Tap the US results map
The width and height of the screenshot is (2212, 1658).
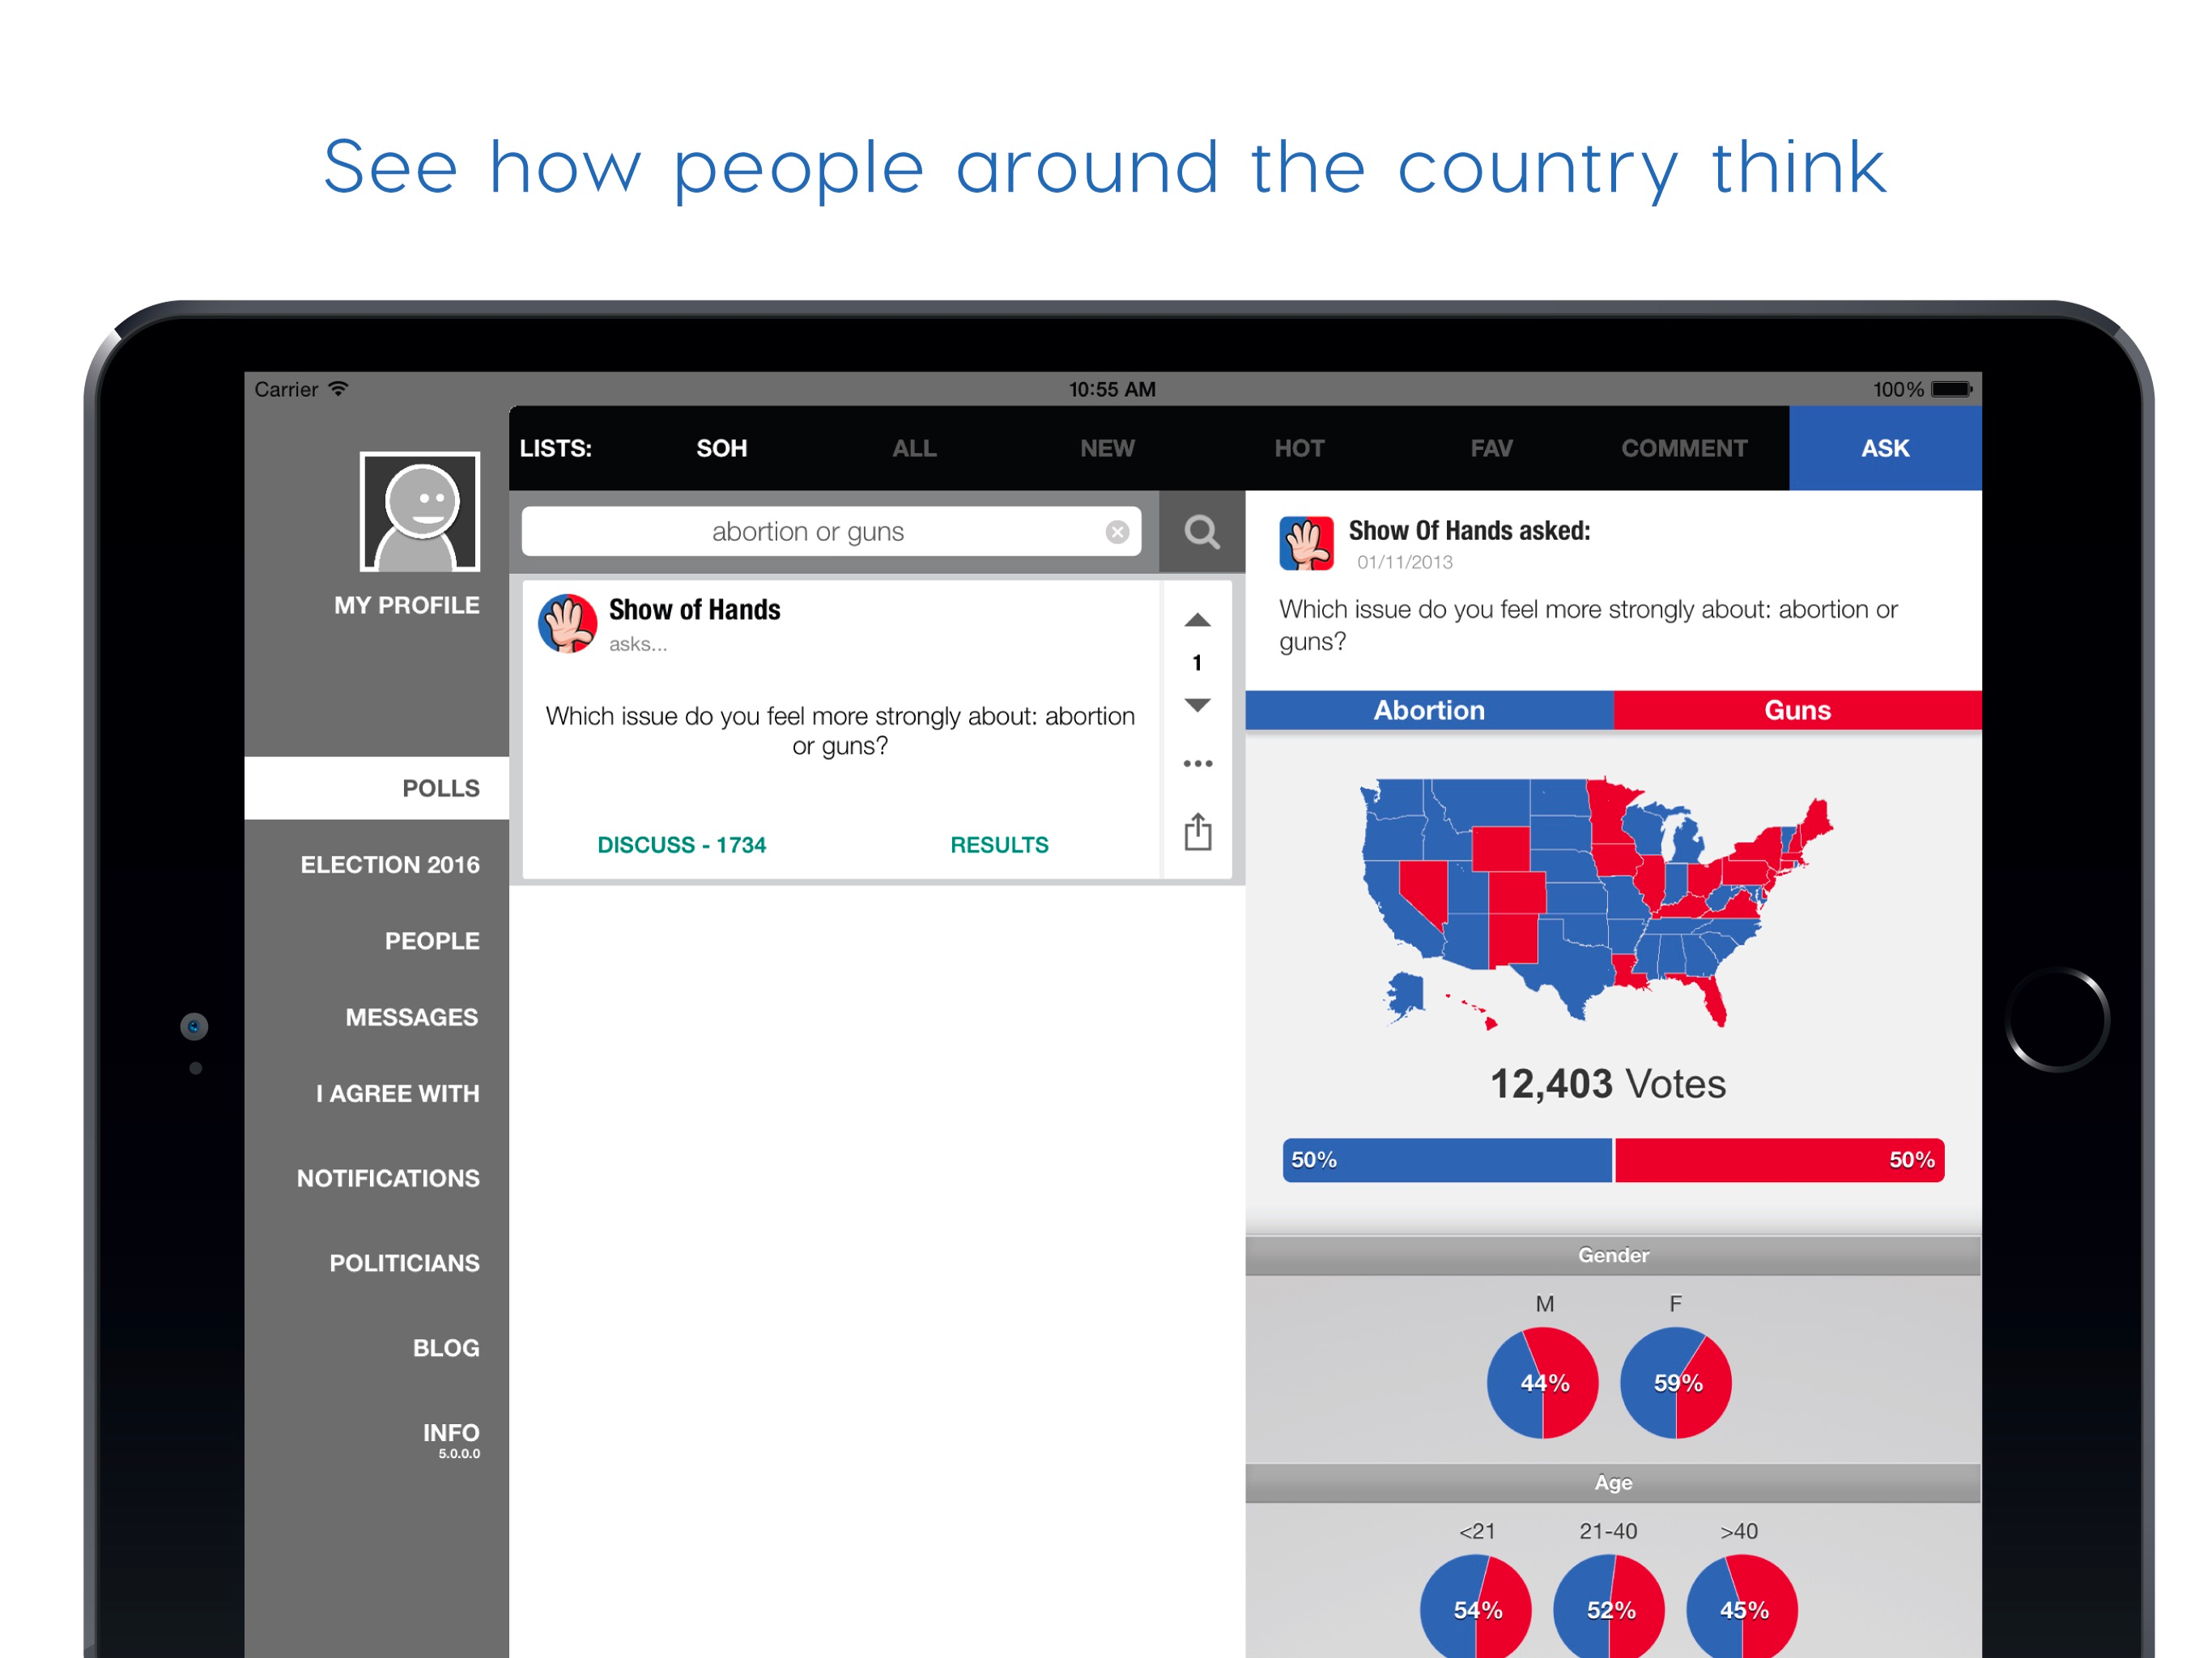click(1596, 903)
